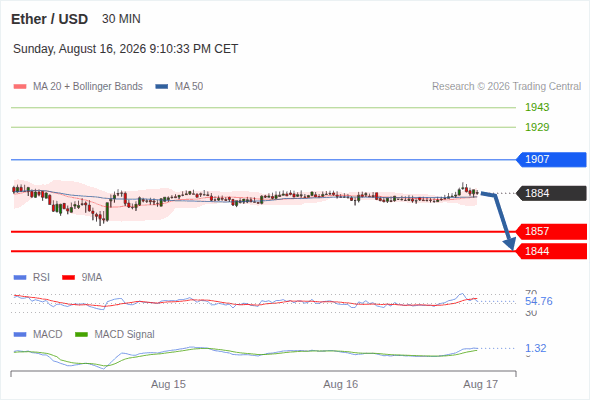Click the 1929 resistance level label
Image resolution: width=590 pixels, height=400 pixels.
(537, 127)
